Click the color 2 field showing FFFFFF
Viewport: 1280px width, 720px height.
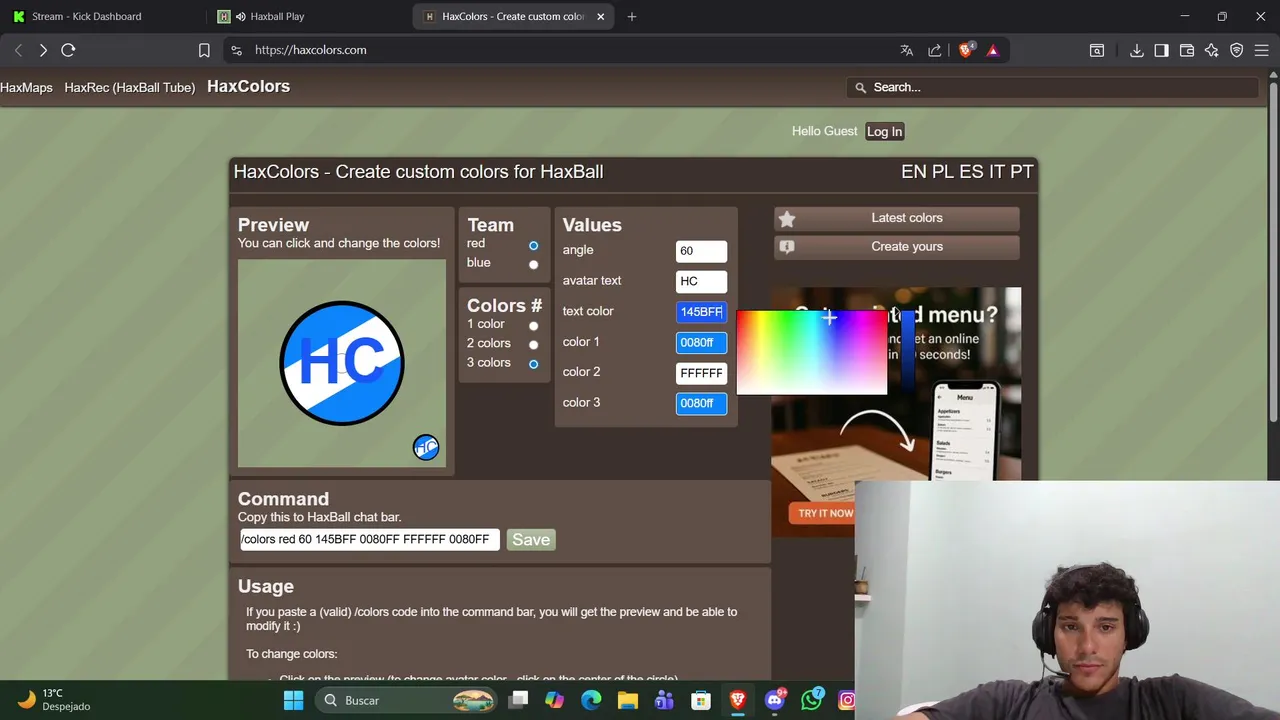click(701, 373)
